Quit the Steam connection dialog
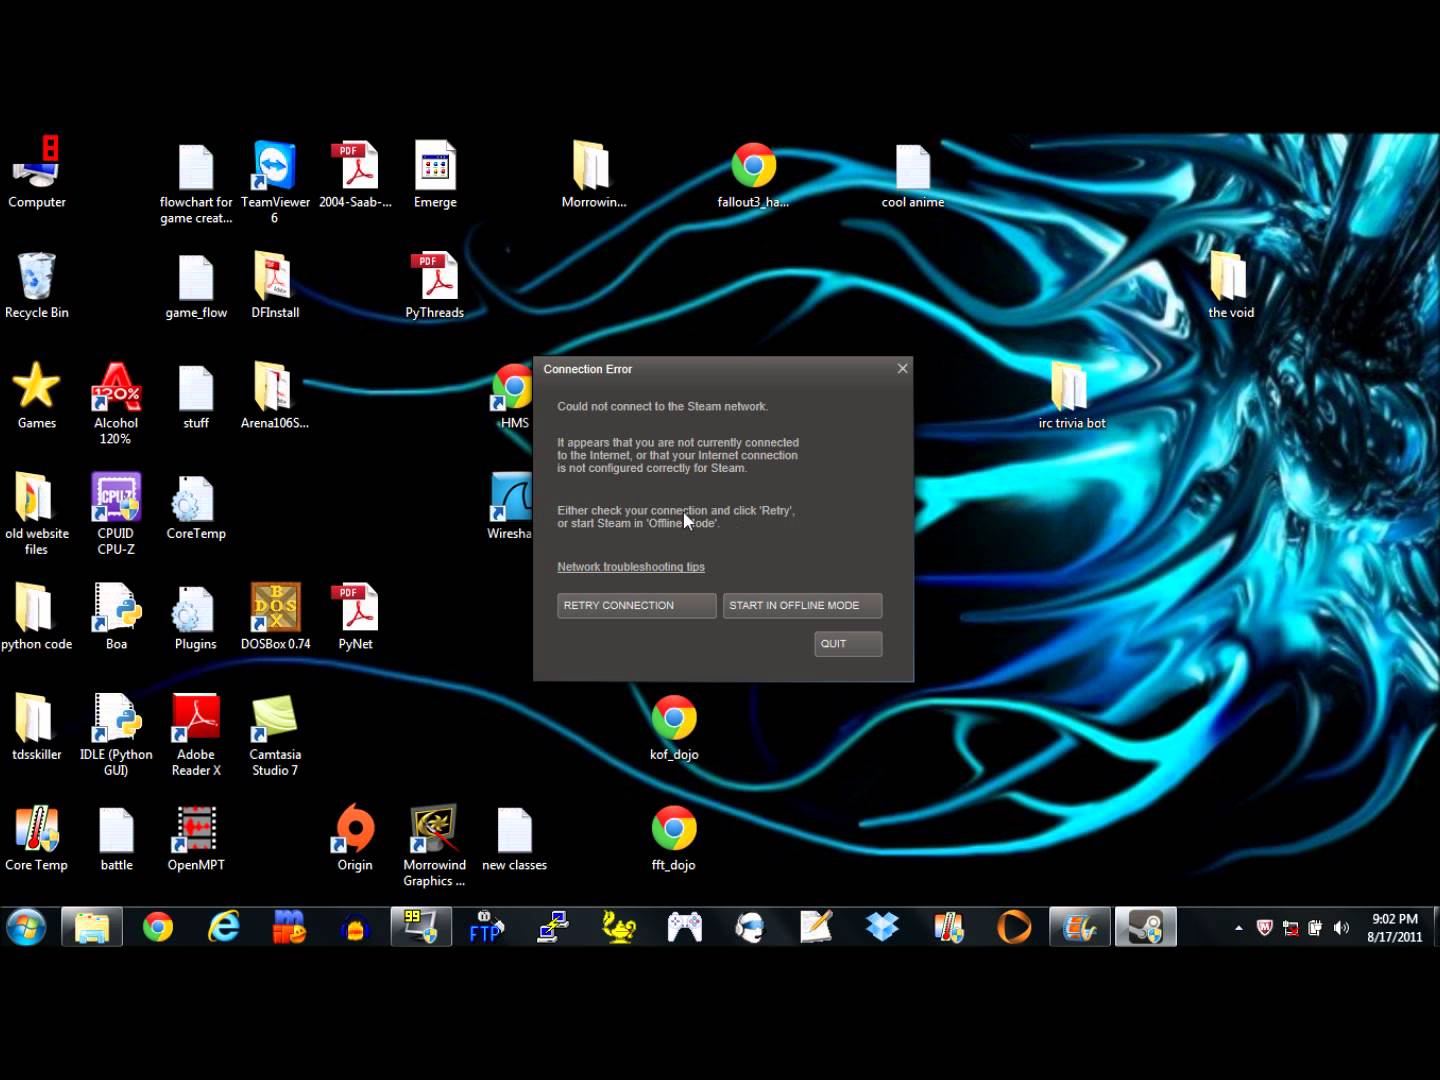The width and height of the screenshot is (1440, 1080). pos(848,644)
